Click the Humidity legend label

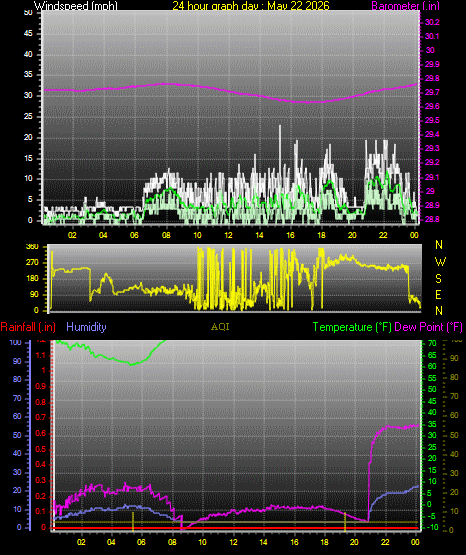[86, 327]
